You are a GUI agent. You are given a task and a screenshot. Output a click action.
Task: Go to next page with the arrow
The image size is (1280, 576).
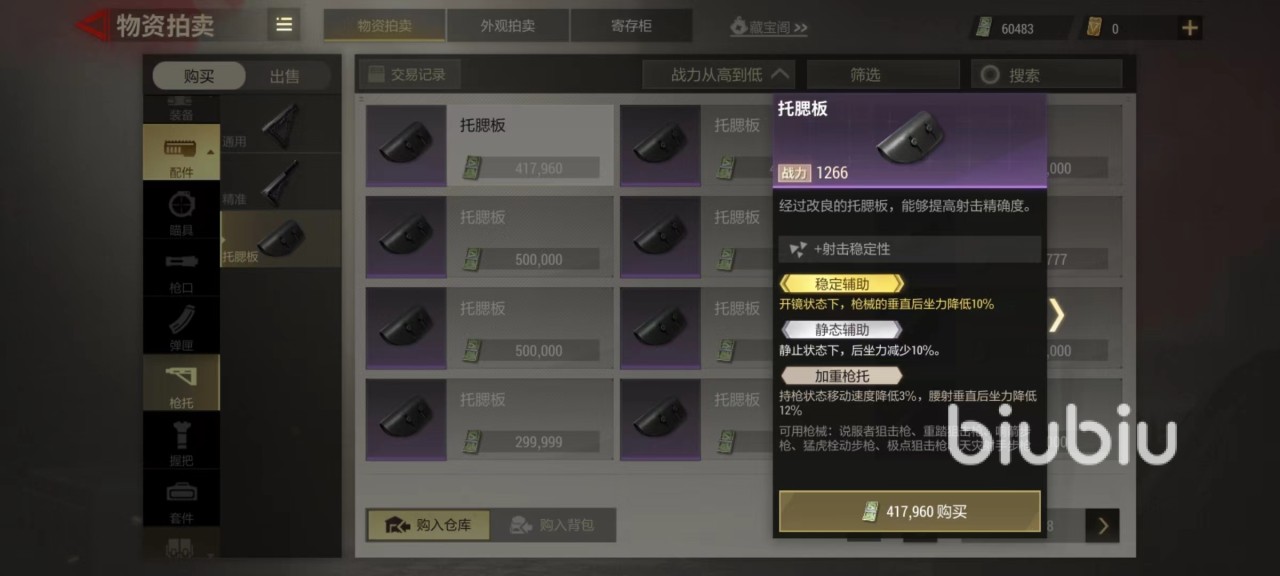point(1102,525)
